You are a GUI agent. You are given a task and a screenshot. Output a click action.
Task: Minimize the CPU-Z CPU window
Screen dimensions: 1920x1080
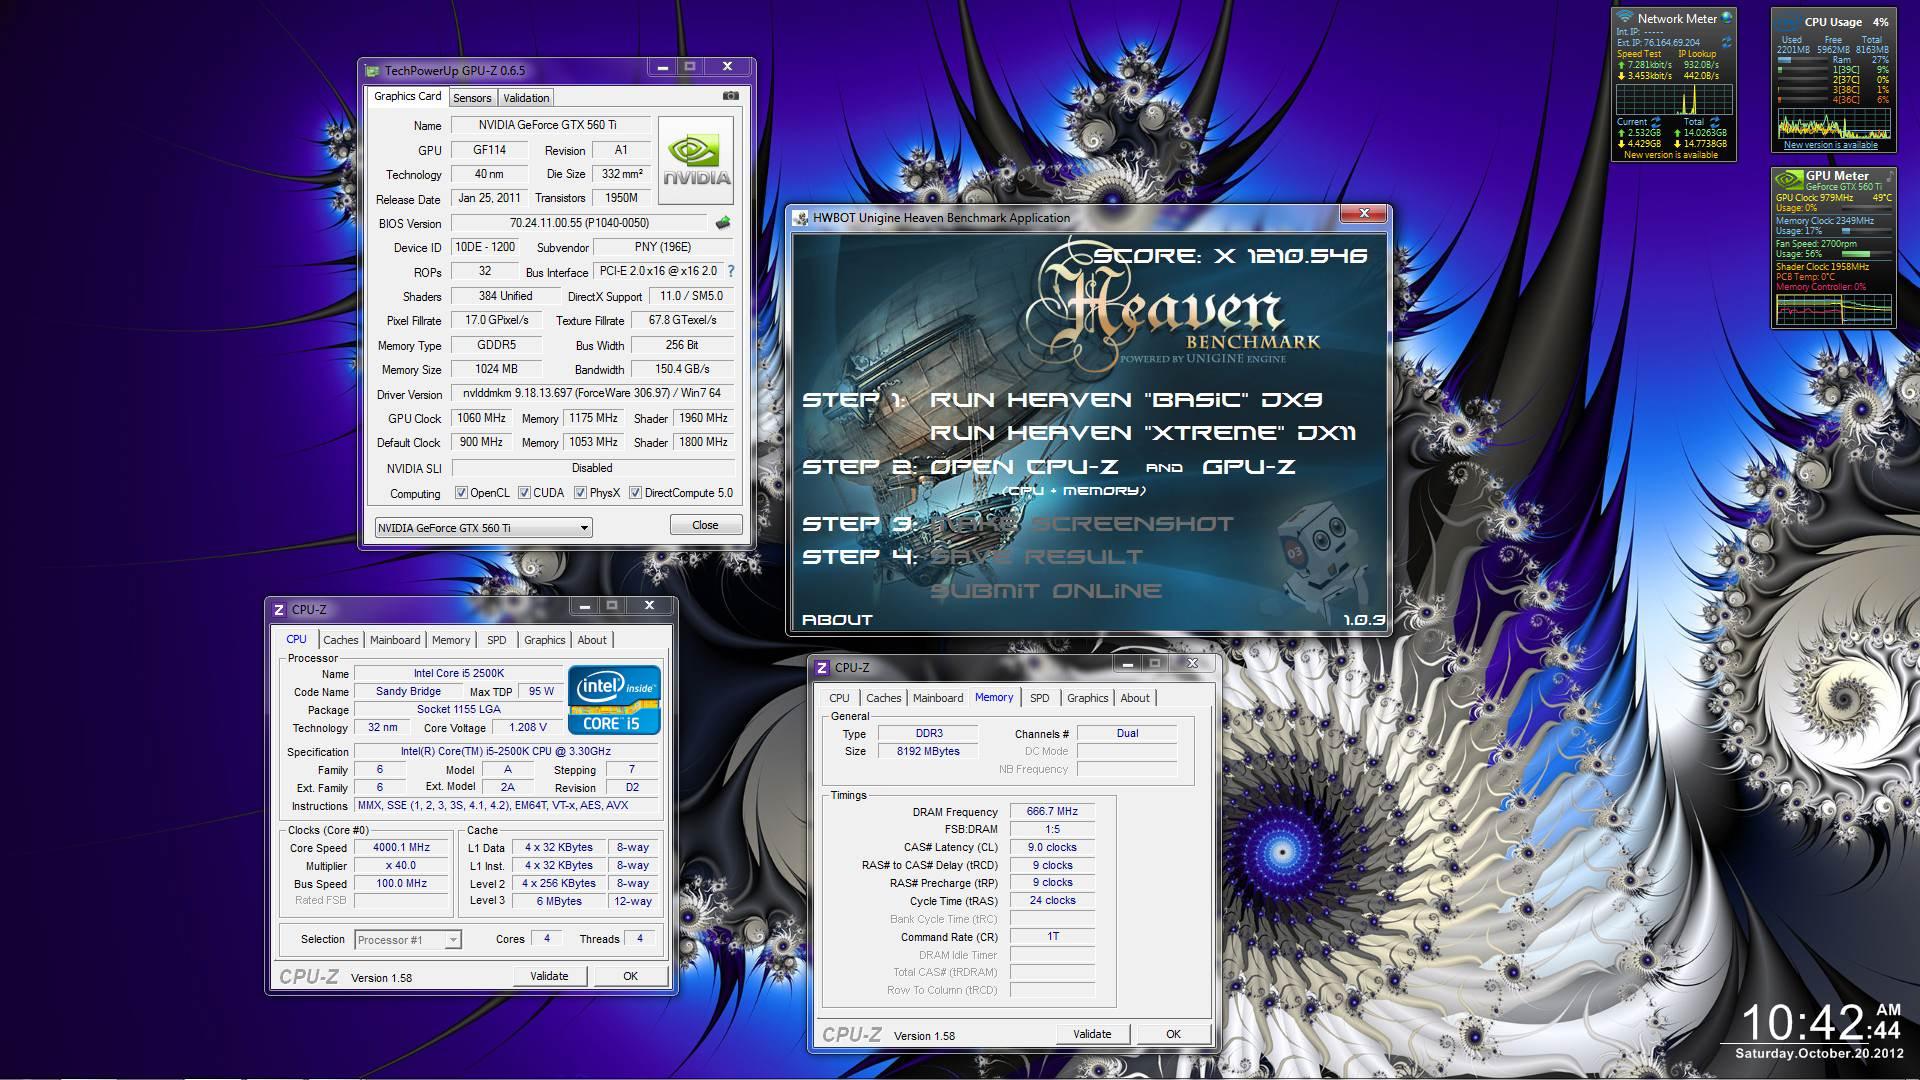(x=584, y=606)
